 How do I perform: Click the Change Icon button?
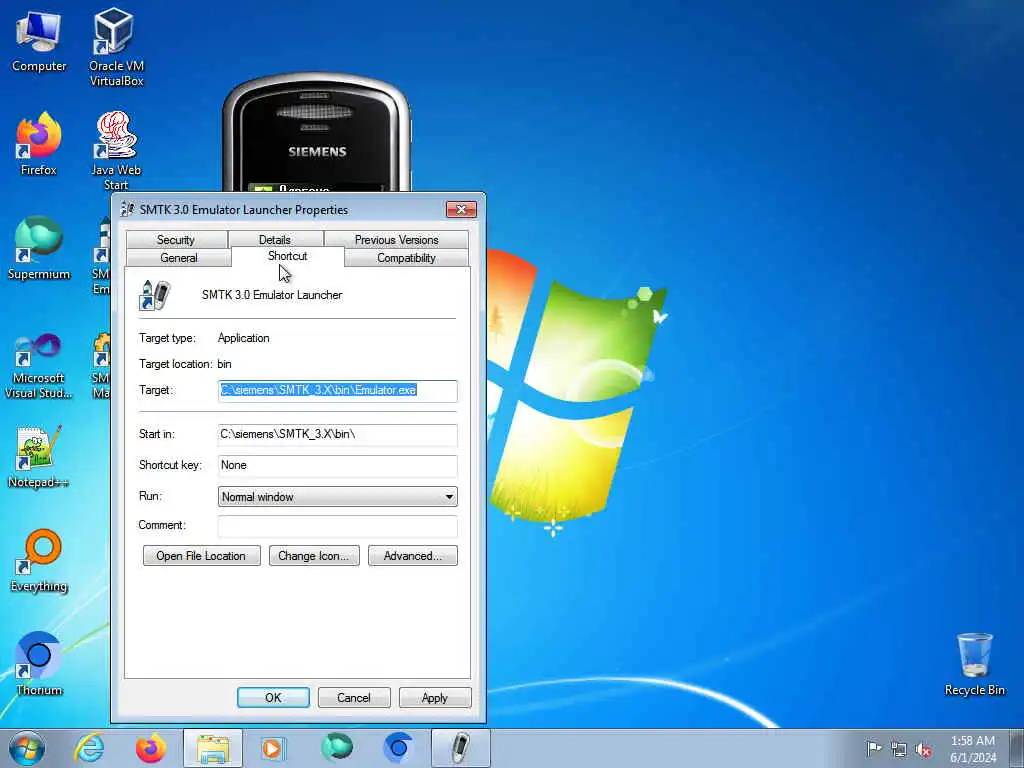coord(314,556)
